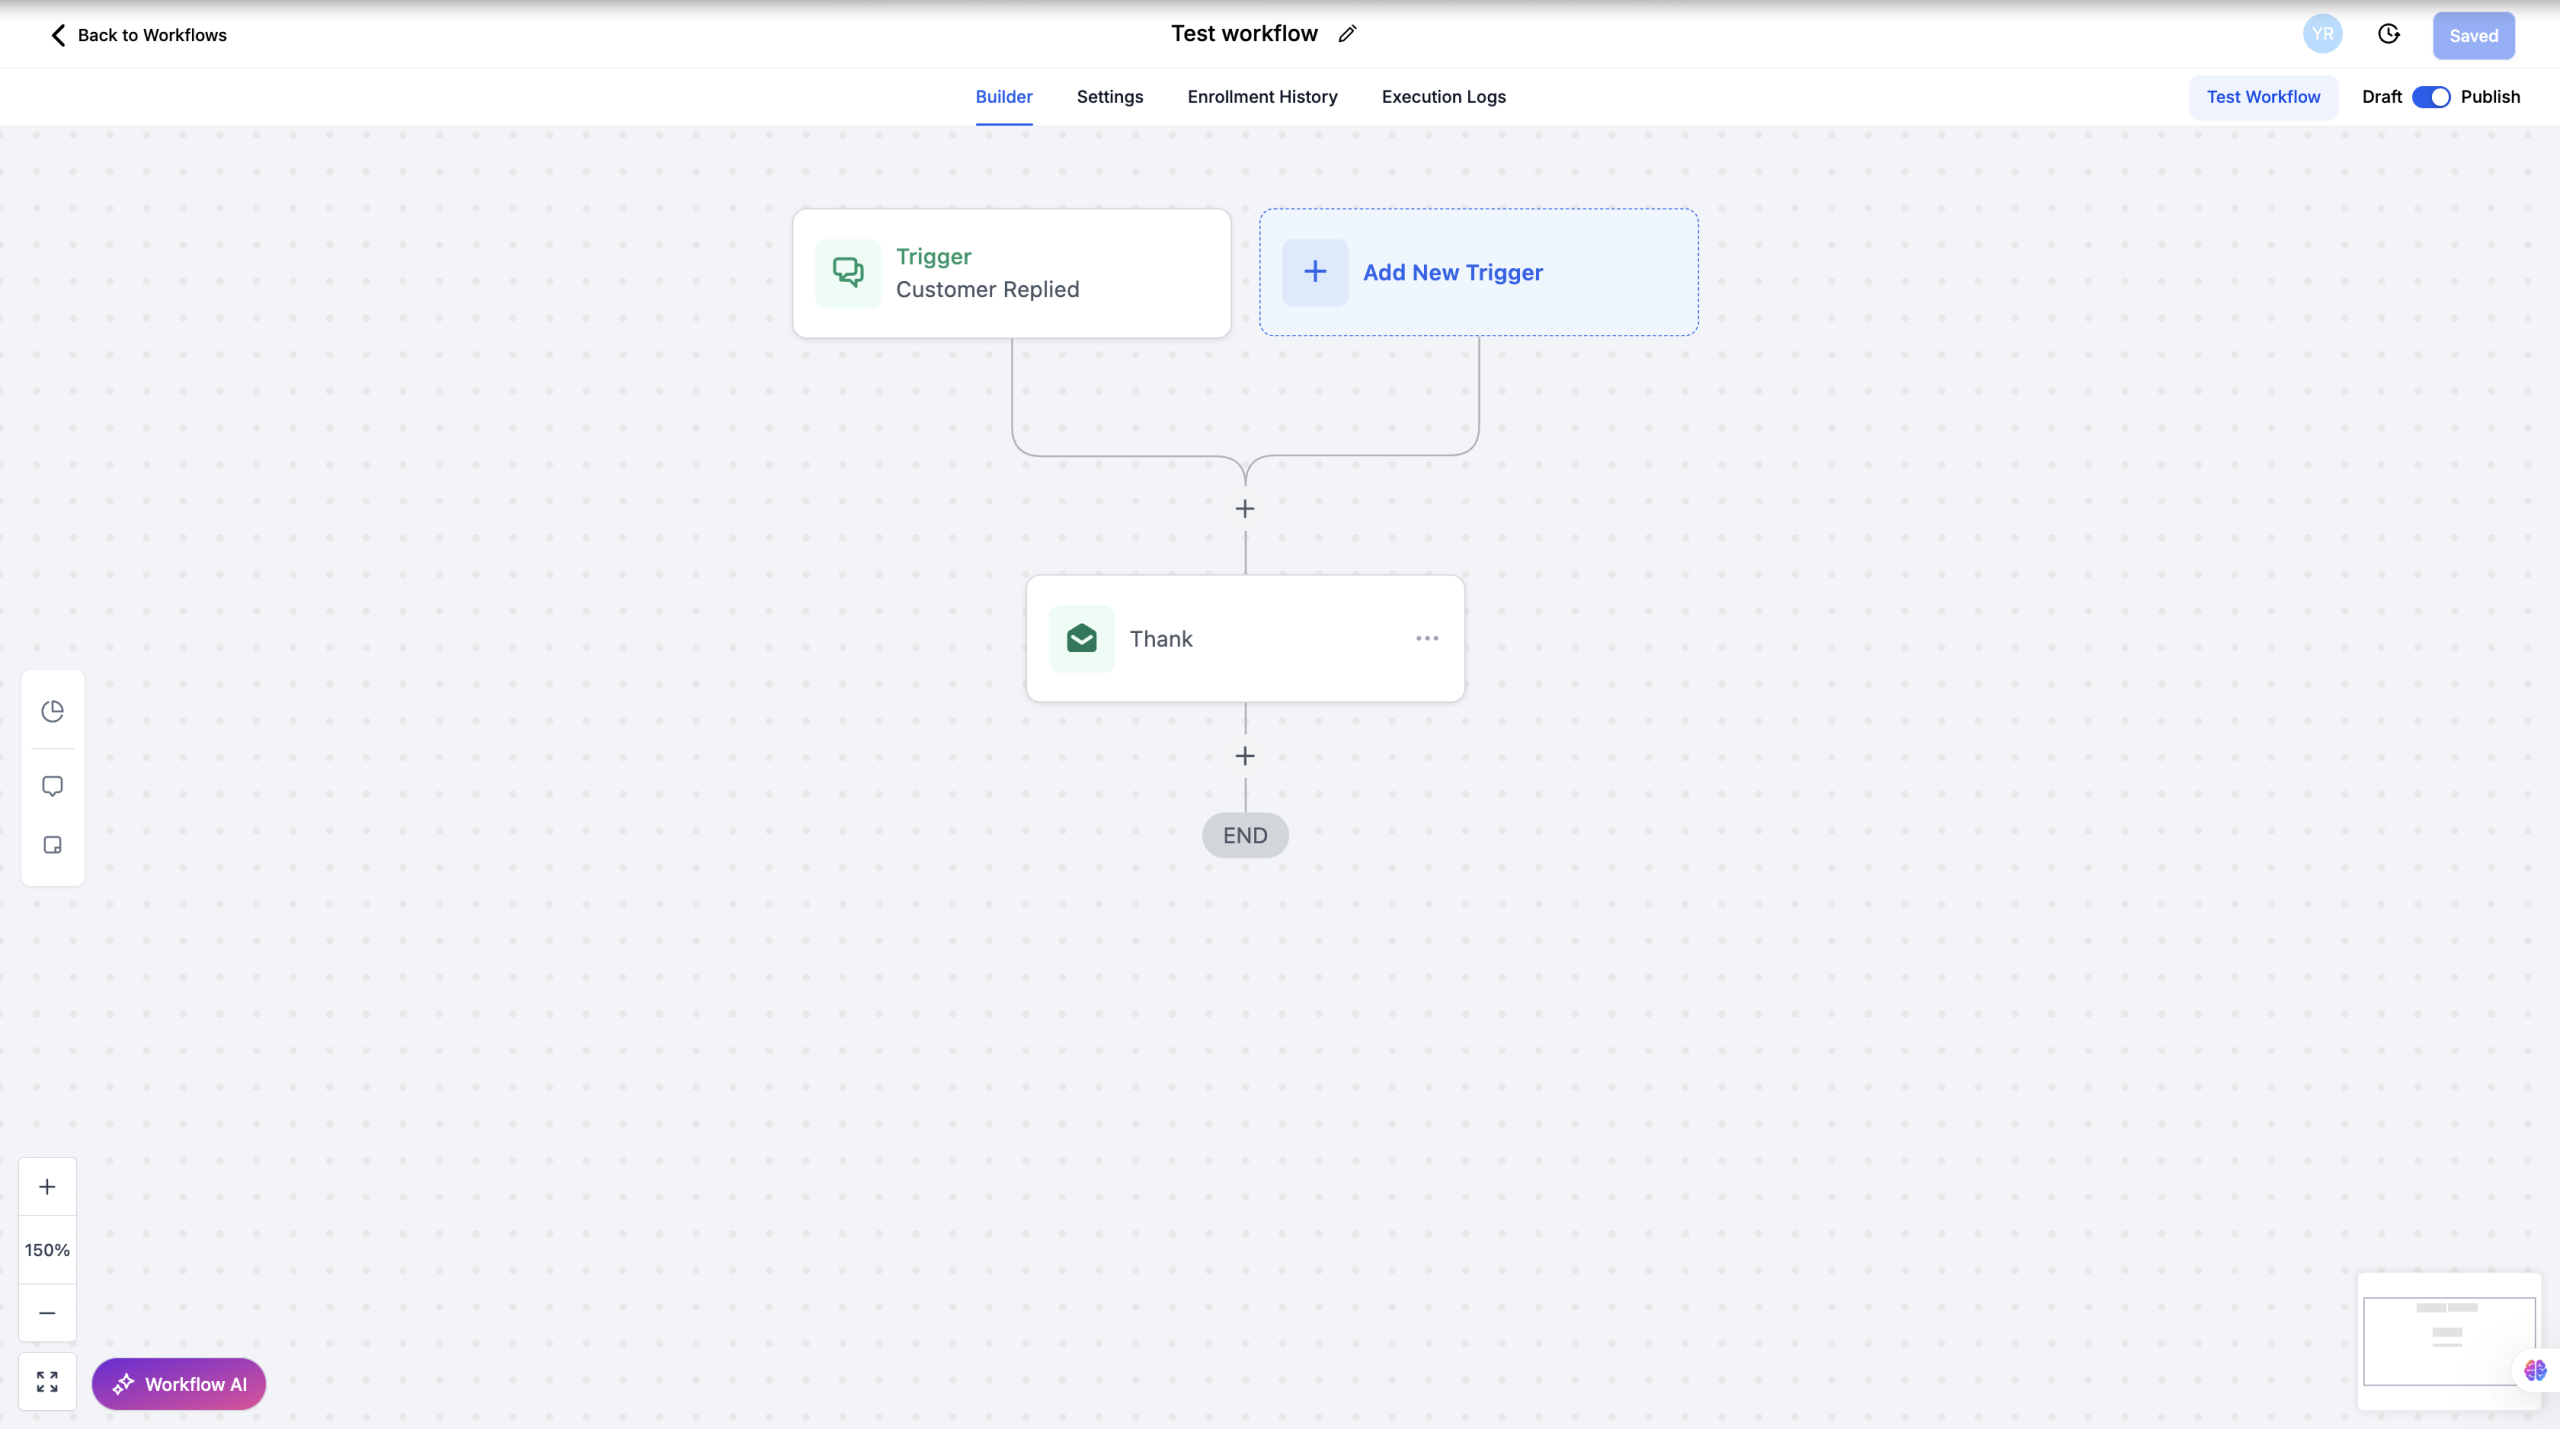Viewport: 2560px width, 1429px height.
Task: Click the Customer Replied chat bubble icon
Action: click(848, 273)
